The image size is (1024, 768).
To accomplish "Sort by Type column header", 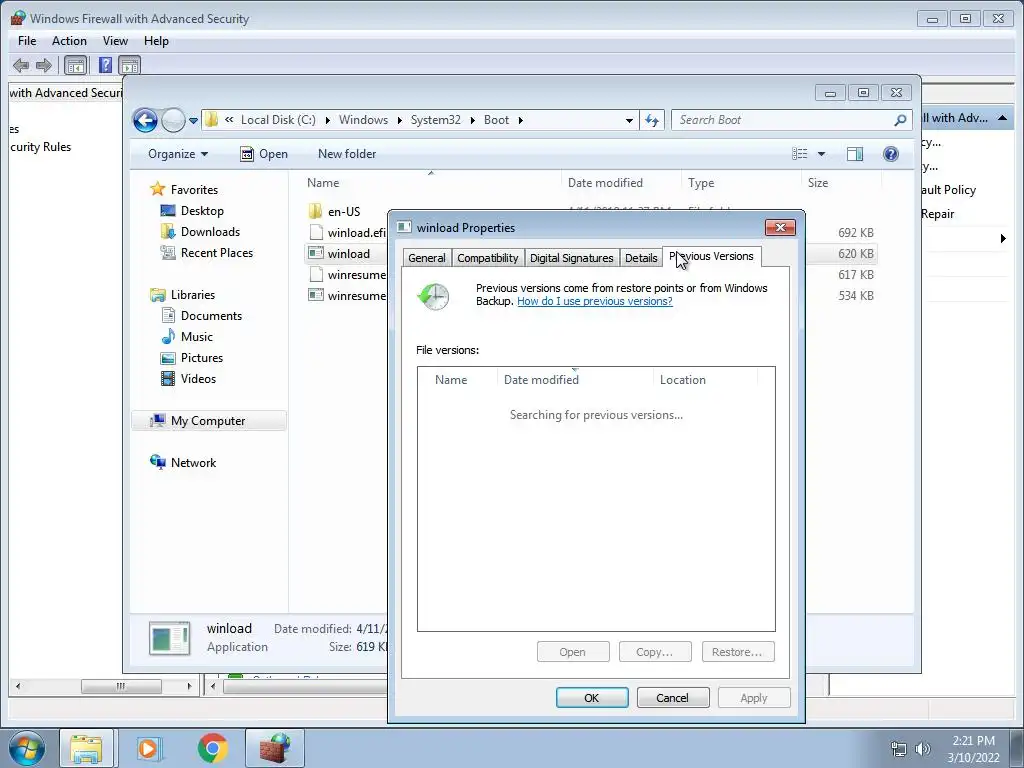I will click(x=741, y=184).
